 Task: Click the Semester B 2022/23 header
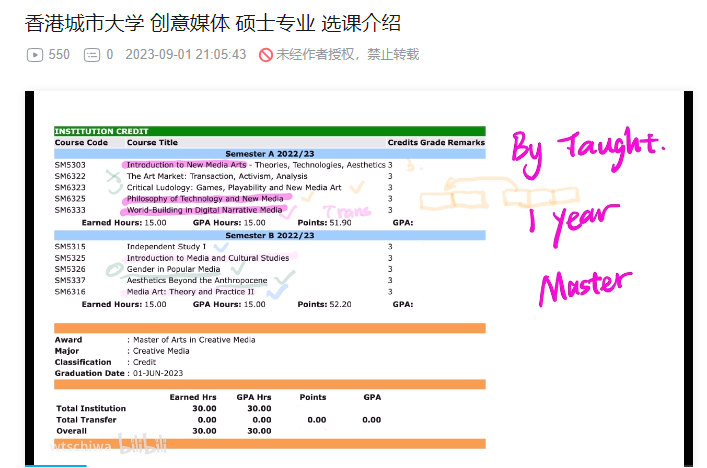269,235
